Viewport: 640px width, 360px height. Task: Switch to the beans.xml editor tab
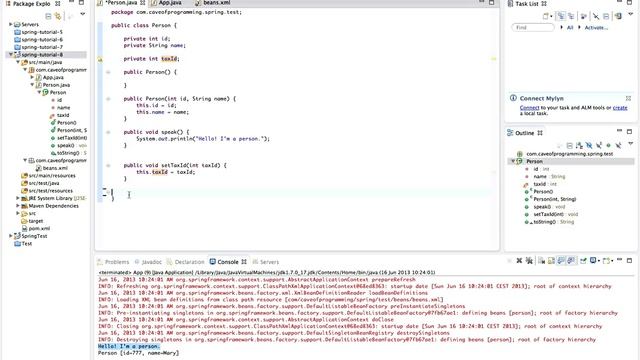click(213, 3)
